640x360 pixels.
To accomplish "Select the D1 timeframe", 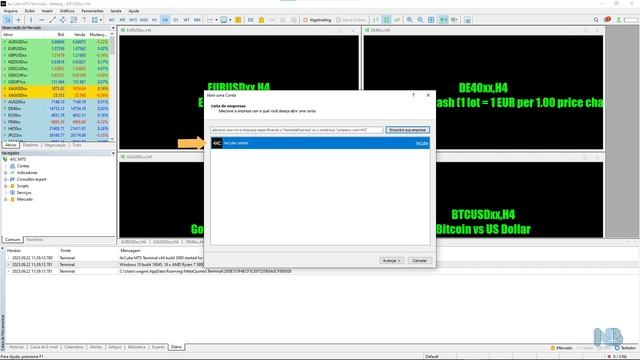I will (x=176, y=20).
